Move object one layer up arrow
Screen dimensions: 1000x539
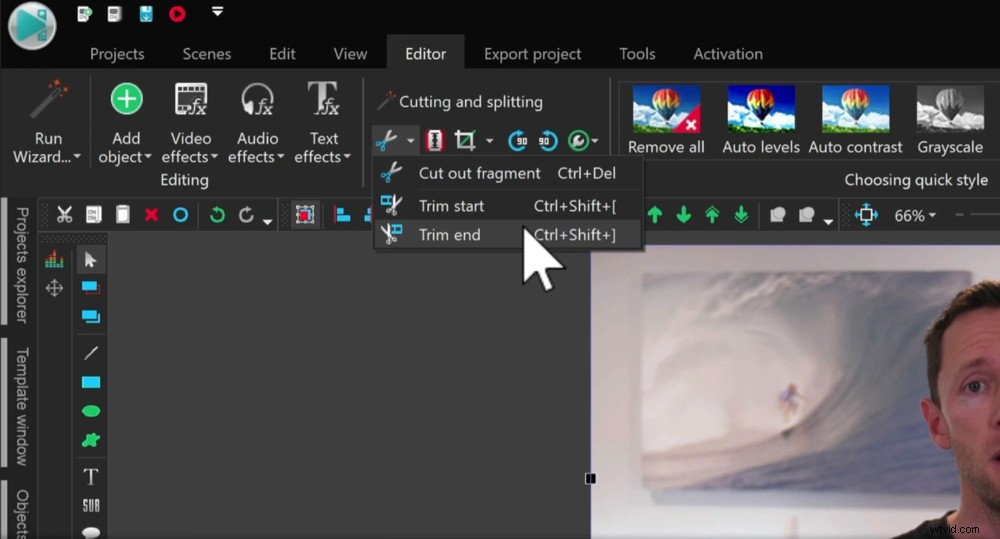655,215
